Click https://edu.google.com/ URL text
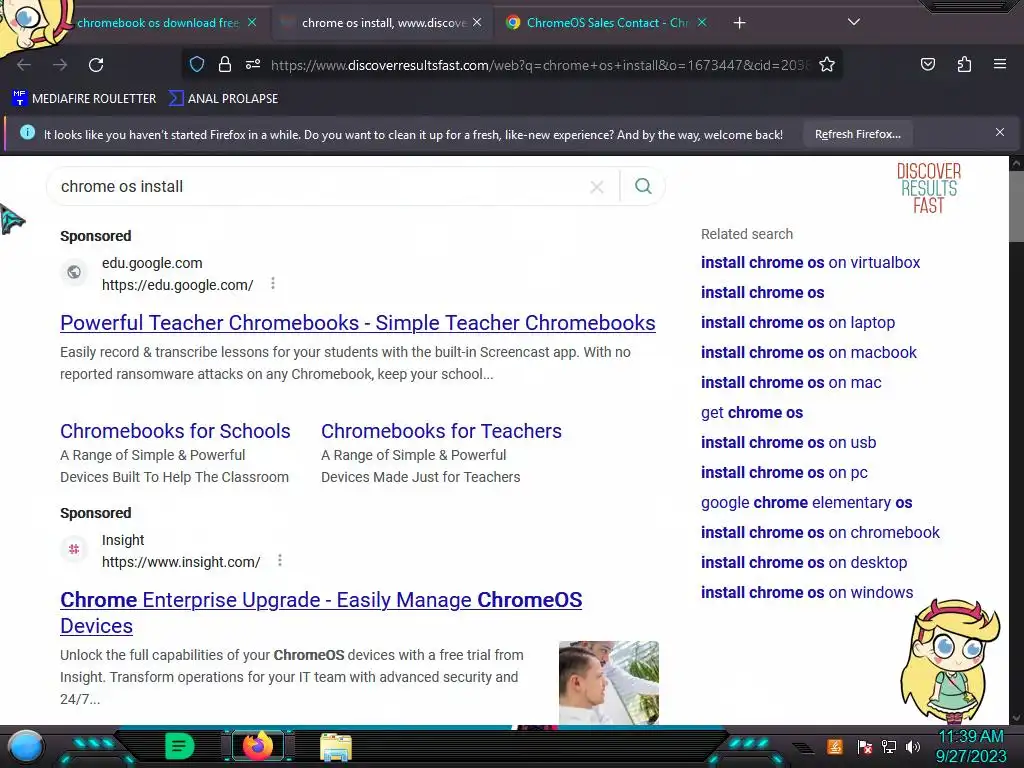Image resolution: width=1024 pixels, height=768 pixels. pos(178,285)
